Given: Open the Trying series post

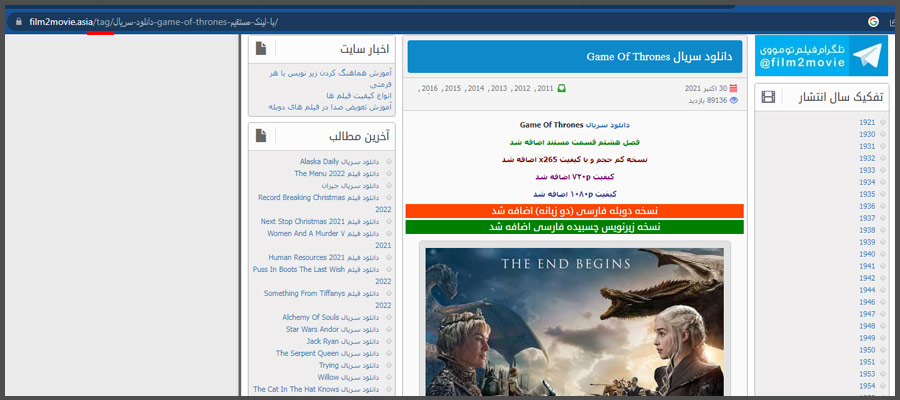Looking at the screenshot, I should pos(349,366).
